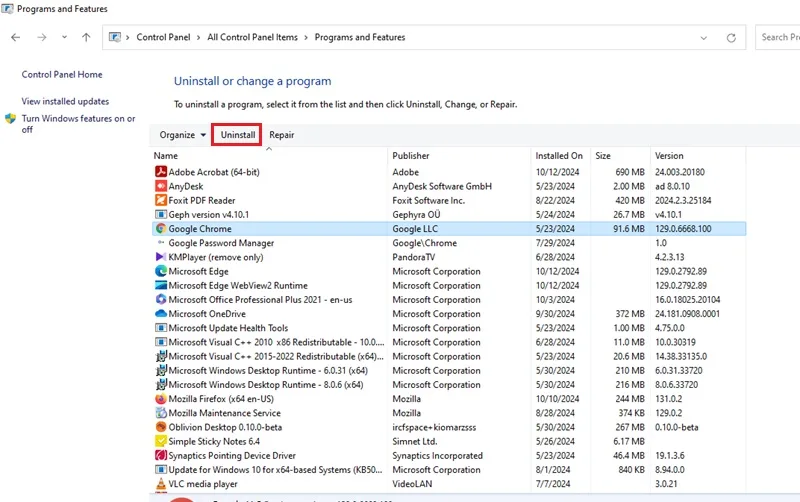Expand chevron after All Control Panel Items

coord(306,37)
